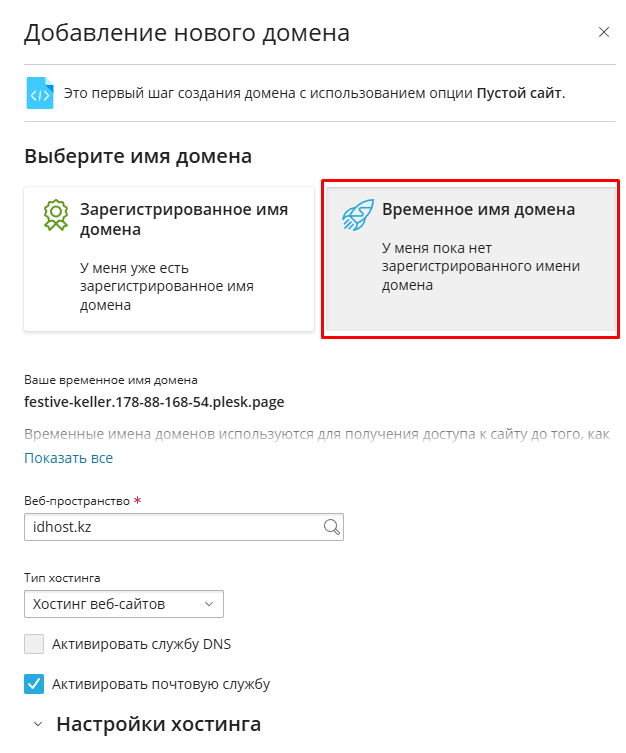Open the "Хостинг веб-сайтов" hosting type dropdown
Image resolution: width=626 pixels, height=753 pixels.
click(x=122, y=604)
